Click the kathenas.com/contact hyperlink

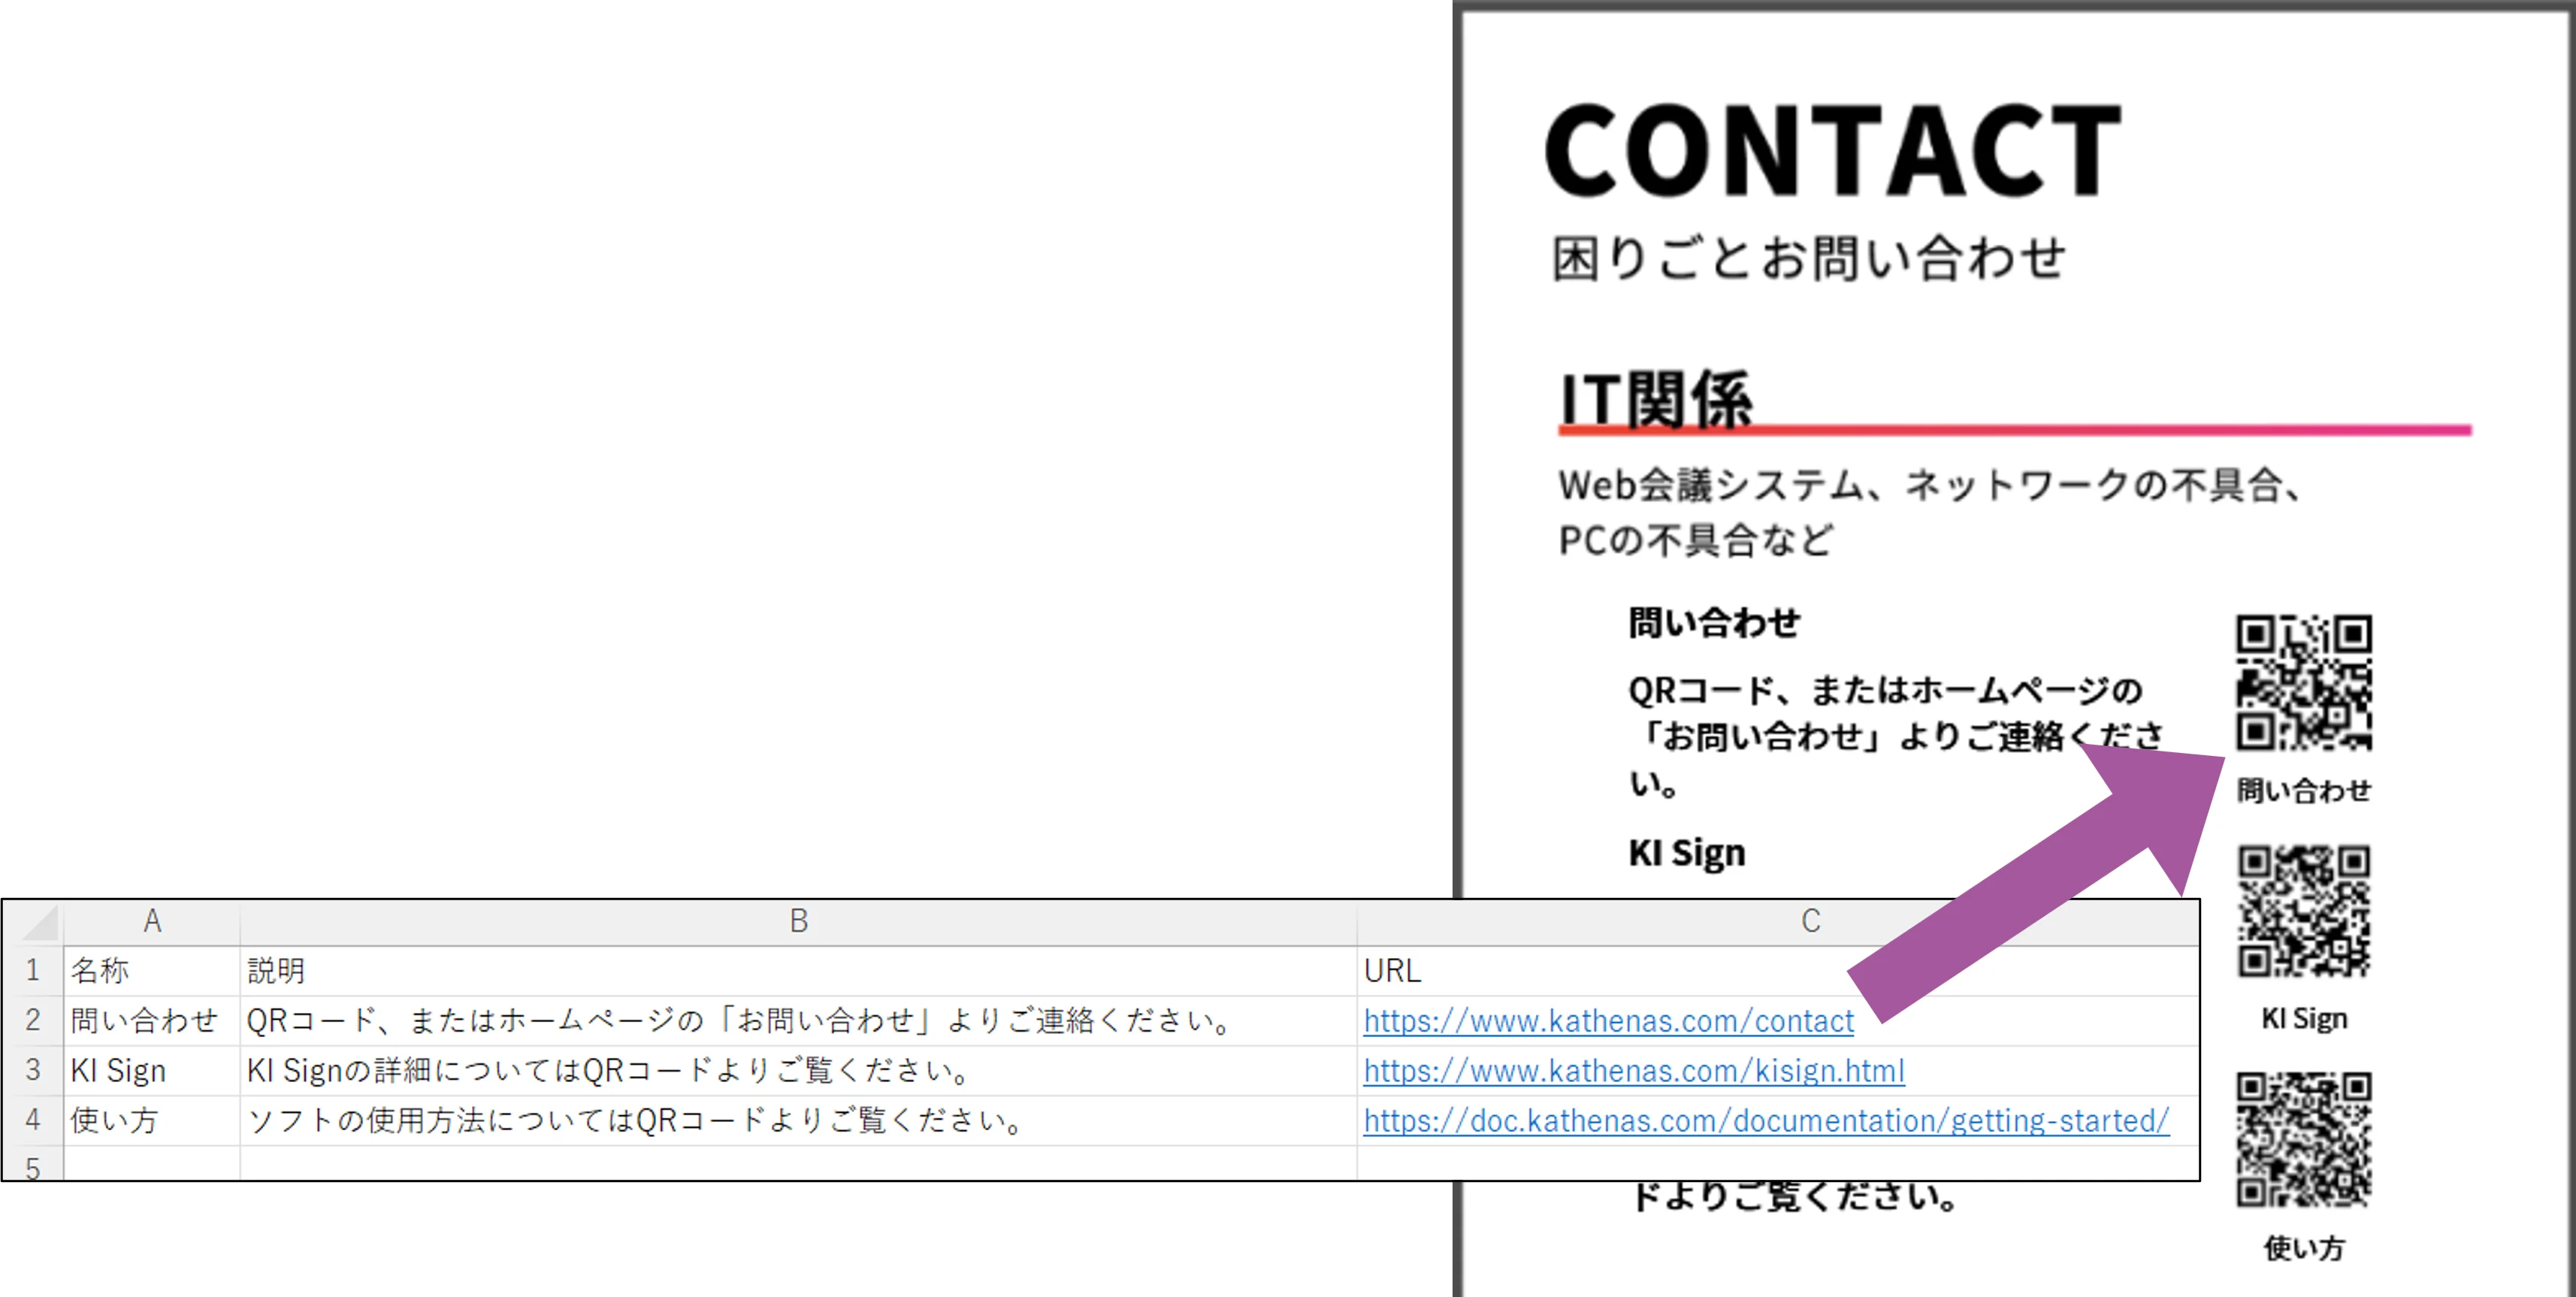(1607, 1020)
